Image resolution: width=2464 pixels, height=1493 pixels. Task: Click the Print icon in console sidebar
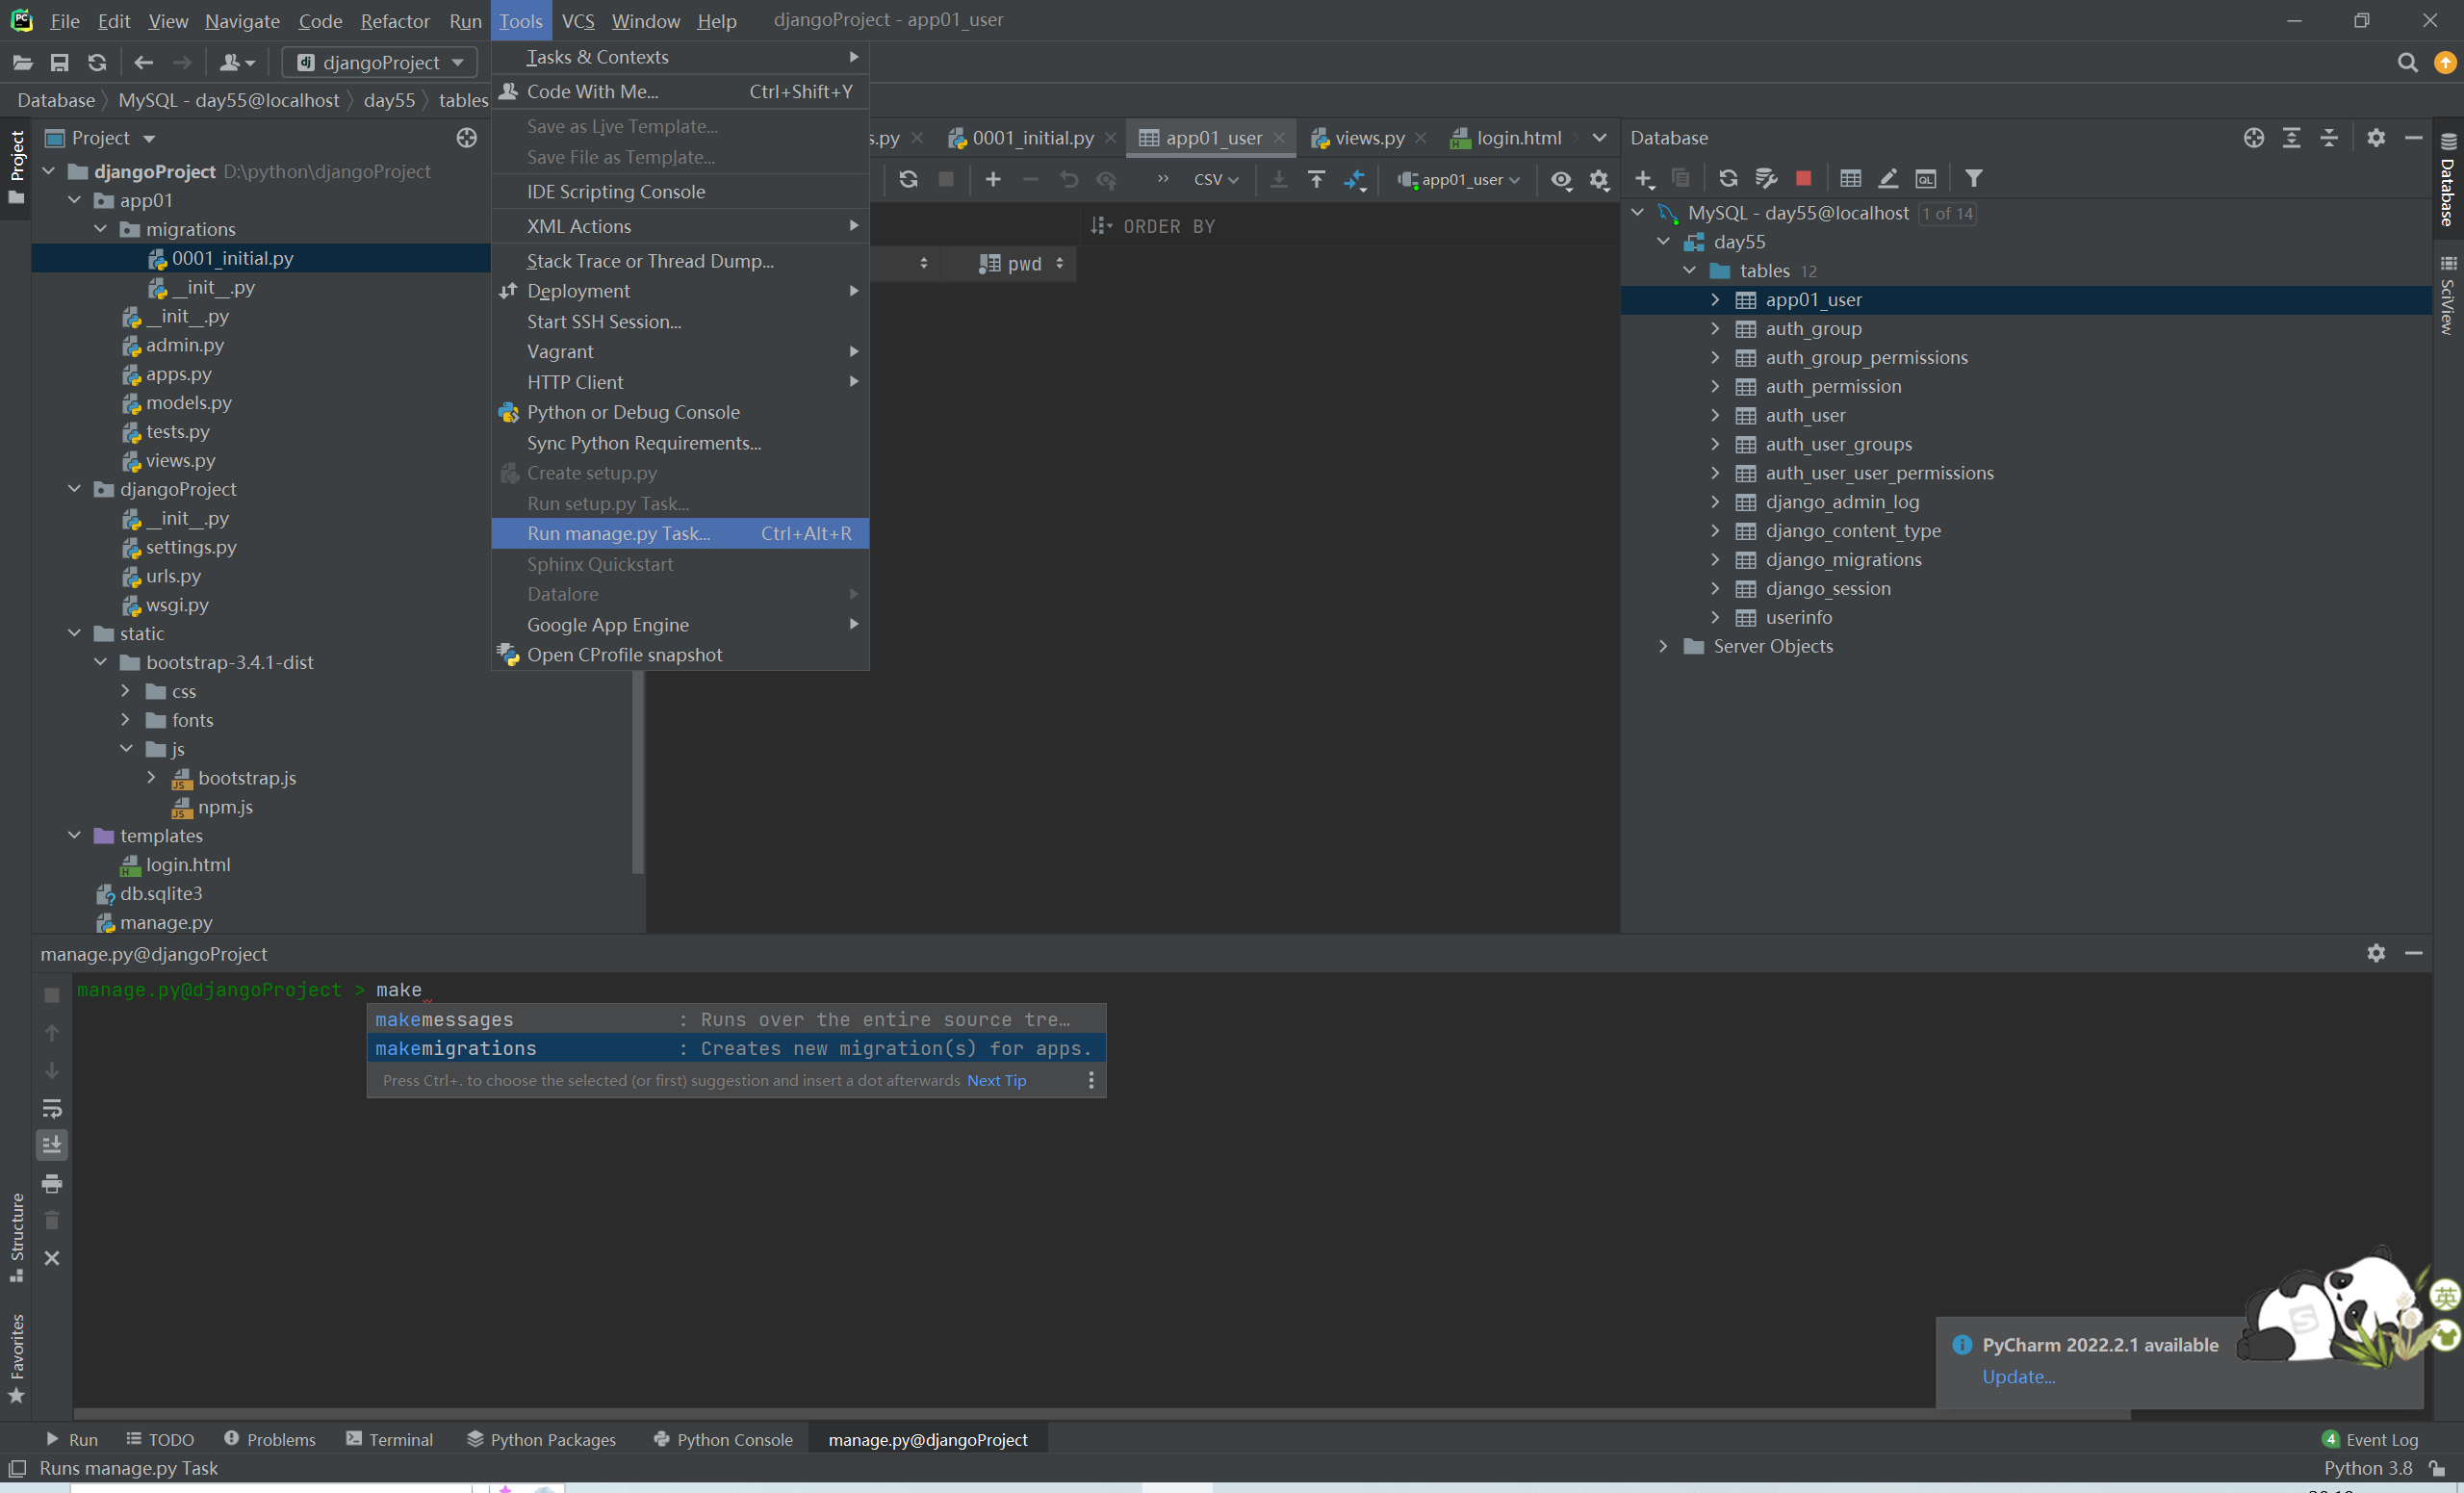coord(52,1183)
